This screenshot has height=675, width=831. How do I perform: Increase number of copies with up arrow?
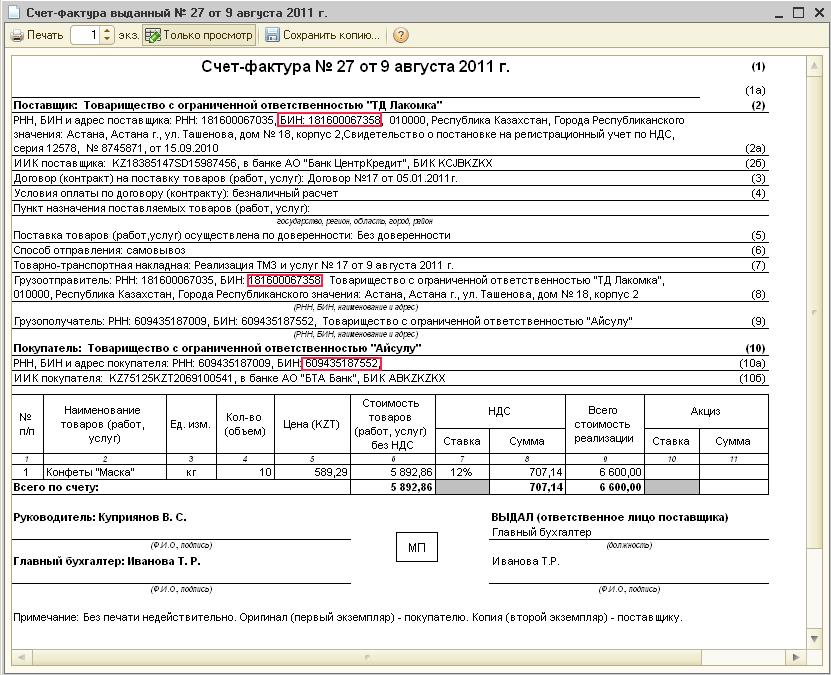point(108,31)
